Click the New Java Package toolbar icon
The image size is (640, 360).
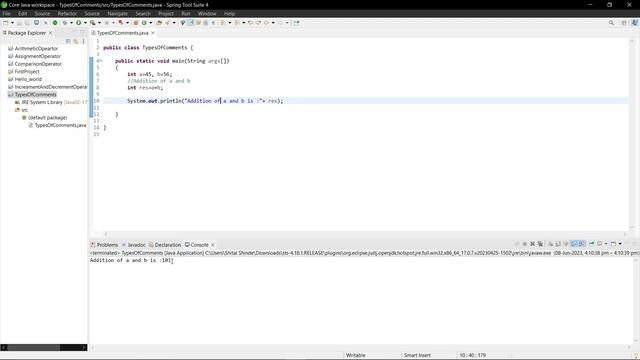click(136, 23)
